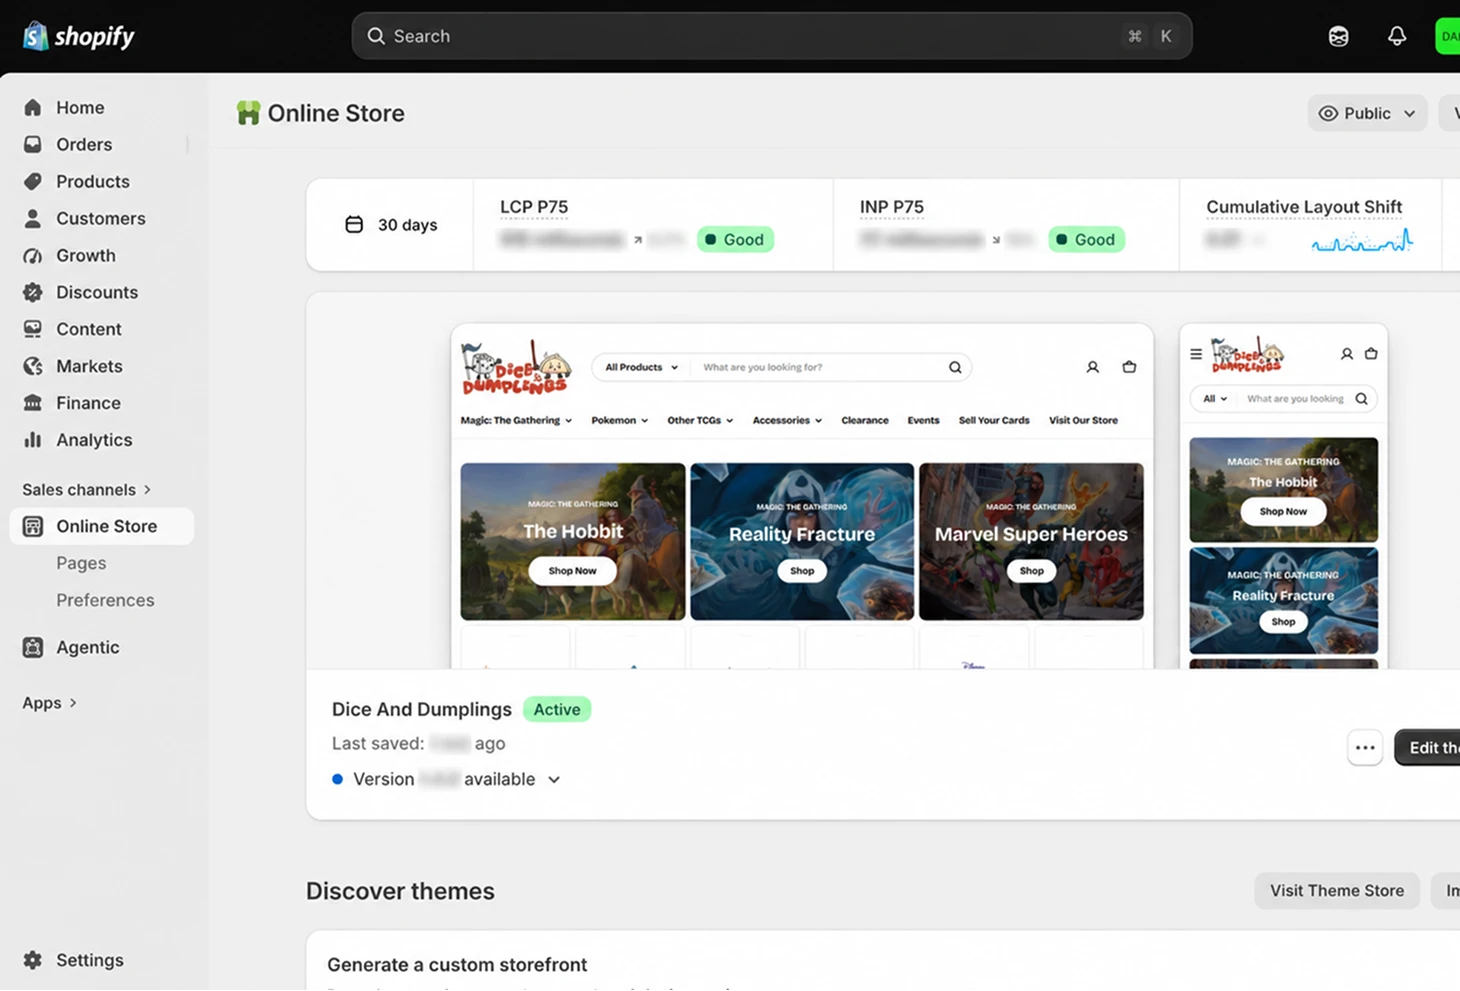Select the Orders inbox icon
This screenshot has width=1460, height=991.
[33, 144]
